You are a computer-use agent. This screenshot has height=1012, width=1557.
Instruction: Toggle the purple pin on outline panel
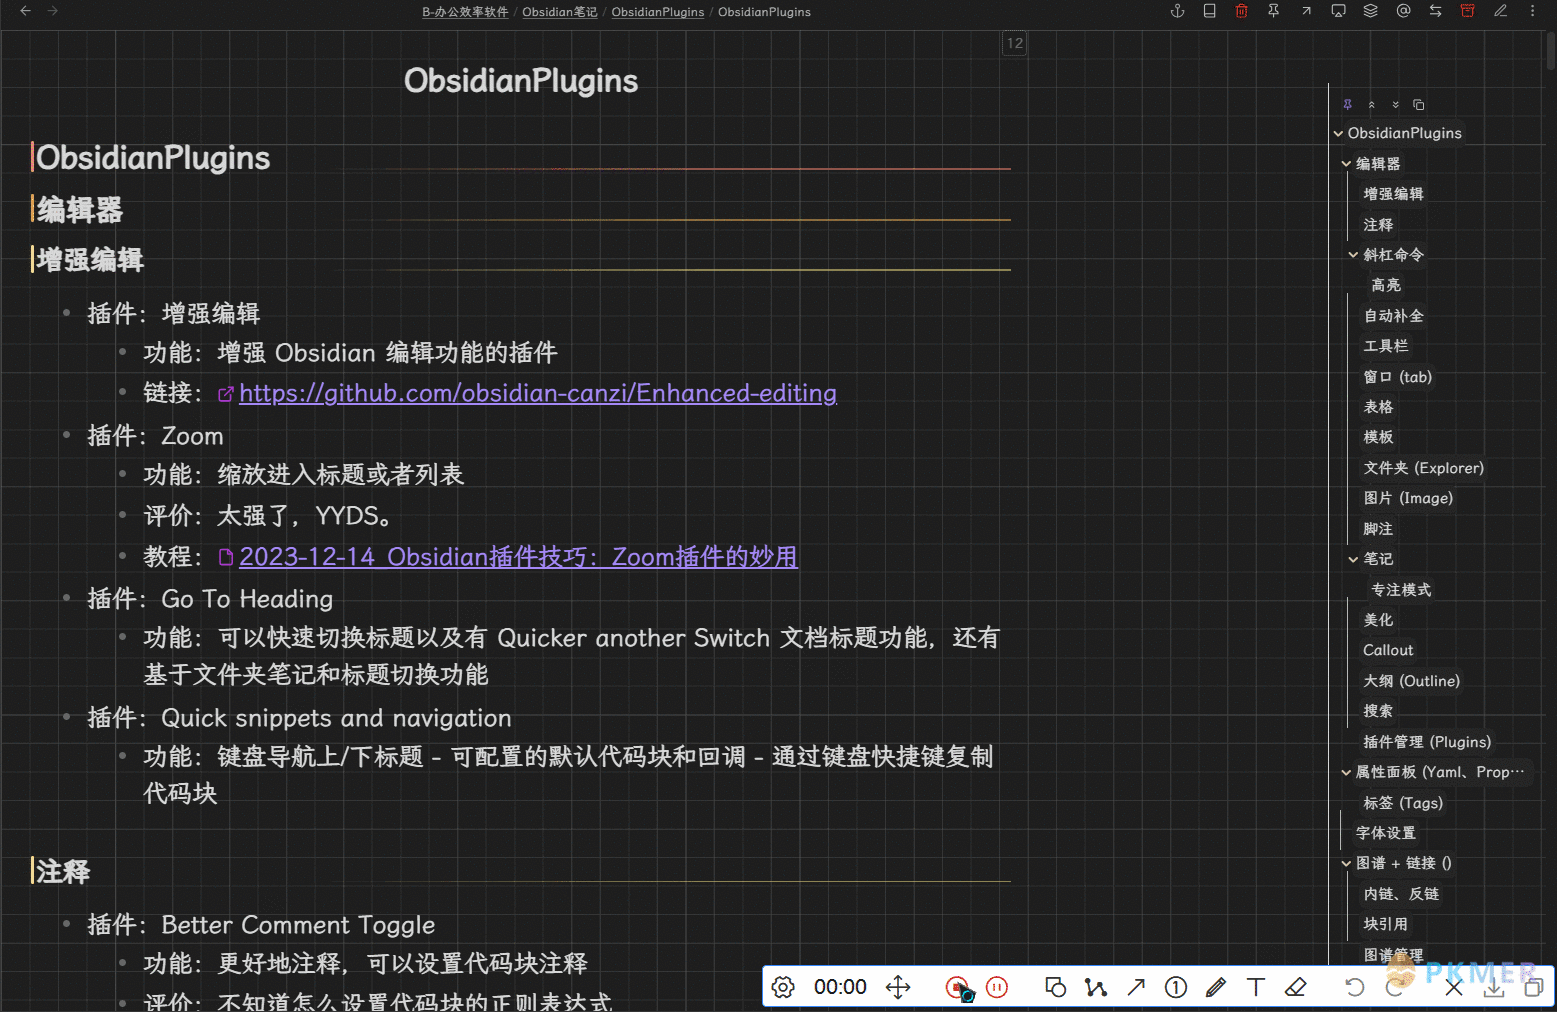pos(1347,104)
